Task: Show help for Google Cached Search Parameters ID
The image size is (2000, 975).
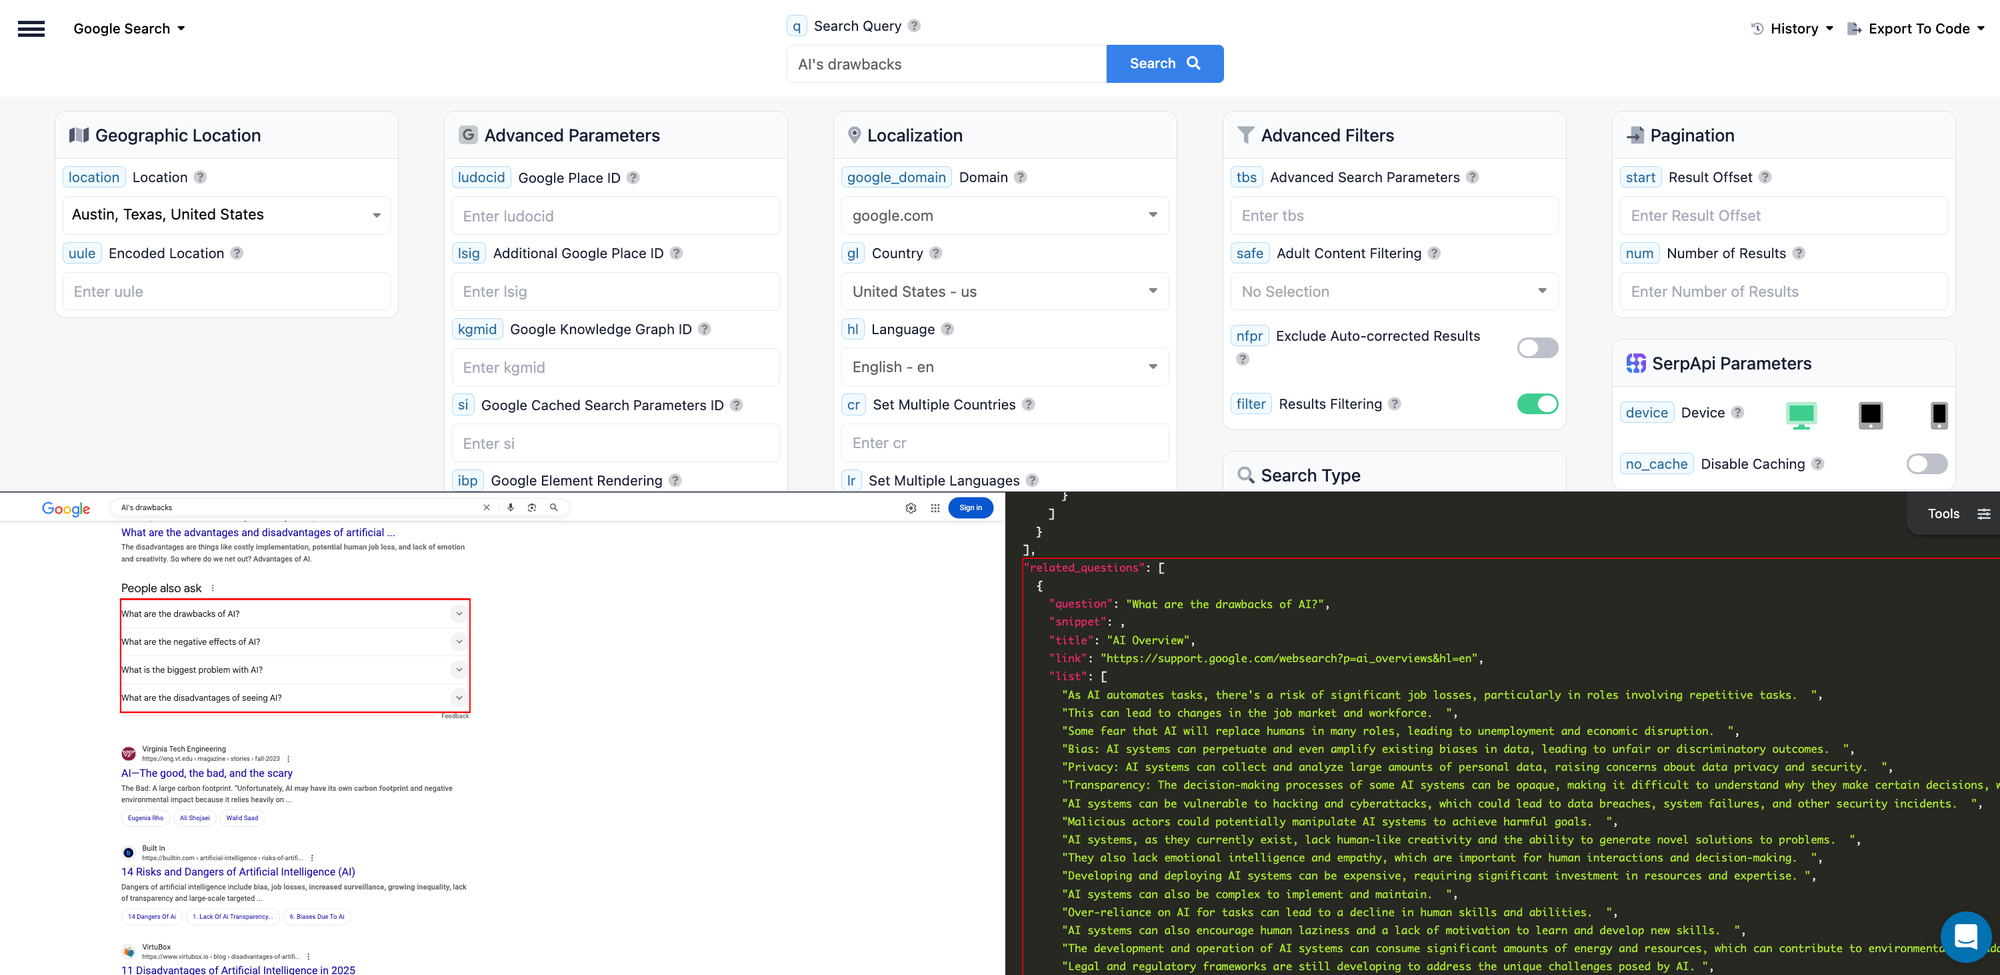Action: point(736,405)
